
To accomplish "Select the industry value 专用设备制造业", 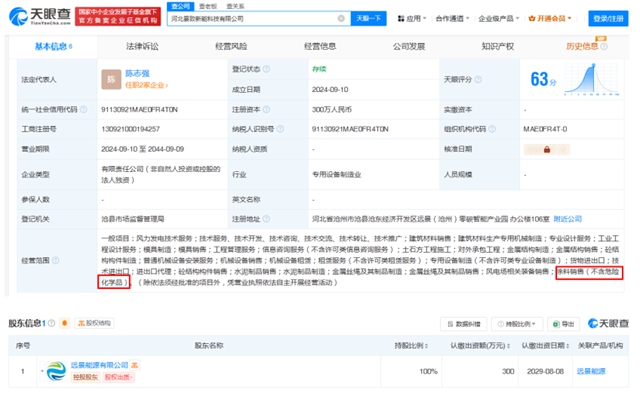I will point(337,175).
